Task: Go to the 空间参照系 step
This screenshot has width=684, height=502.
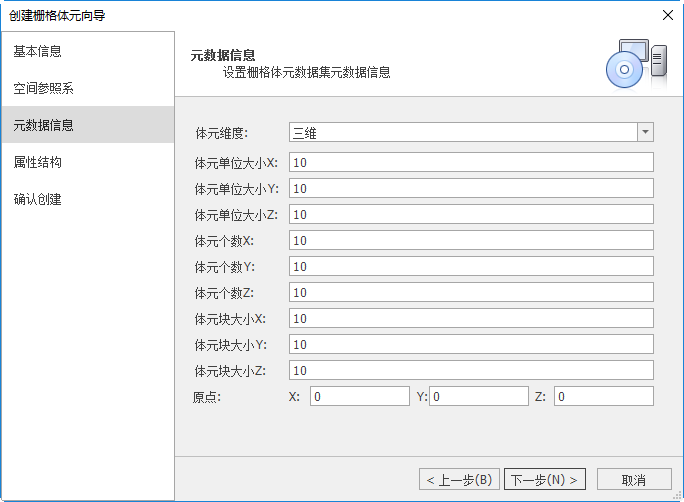Action: click(x=87, y=88)
